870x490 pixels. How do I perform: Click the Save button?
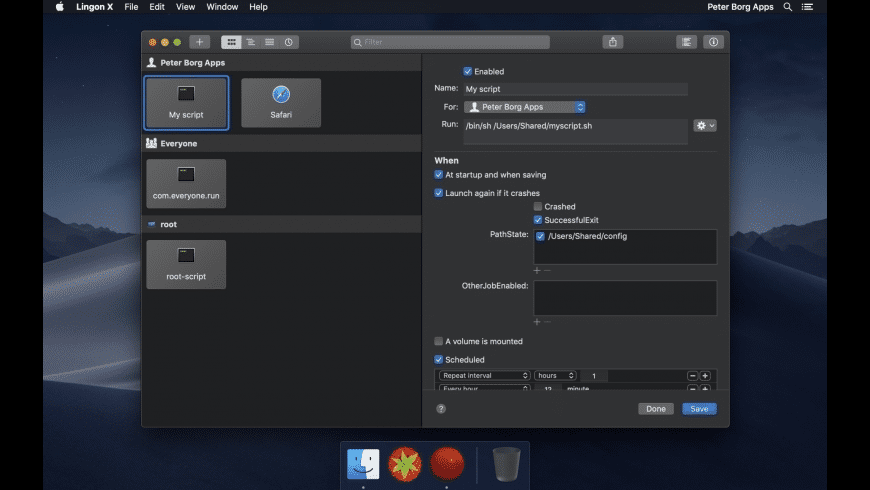pyautogui.click(x=699, y=409)
